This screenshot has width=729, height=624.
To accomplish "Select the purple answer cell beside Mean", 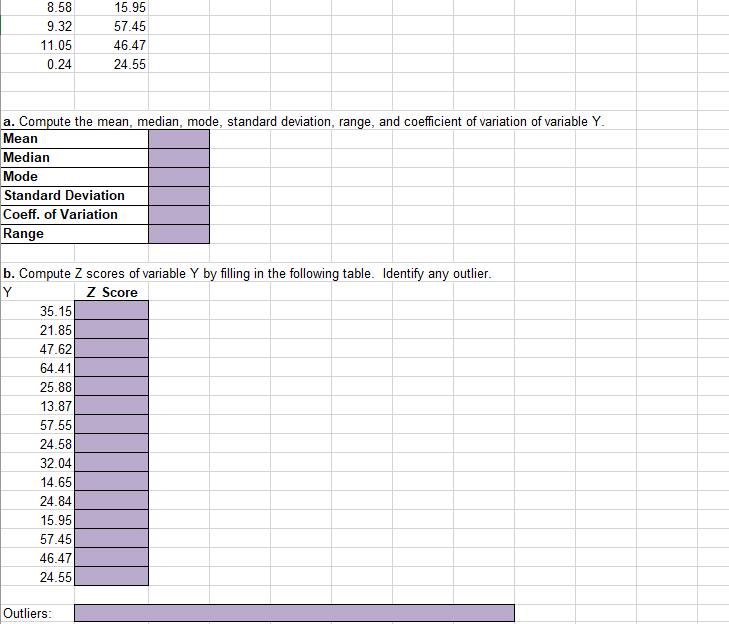I will [179, 139].
